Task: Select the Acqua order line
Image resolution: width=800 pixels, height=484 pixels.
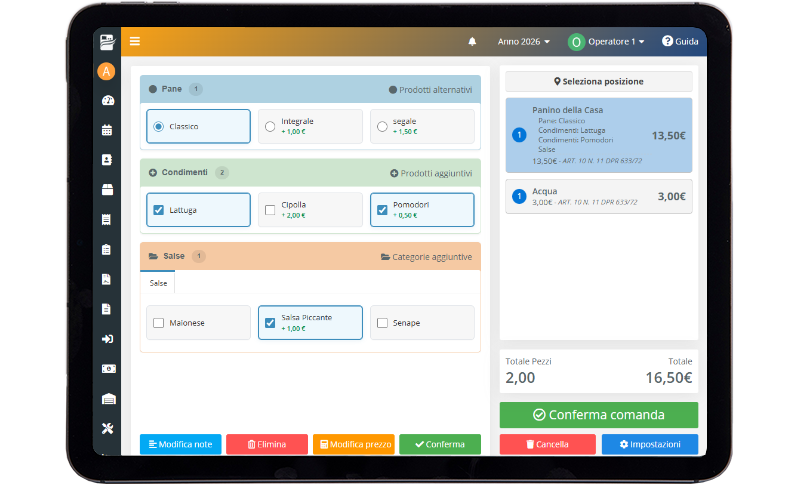Action: tap(599, 196)
